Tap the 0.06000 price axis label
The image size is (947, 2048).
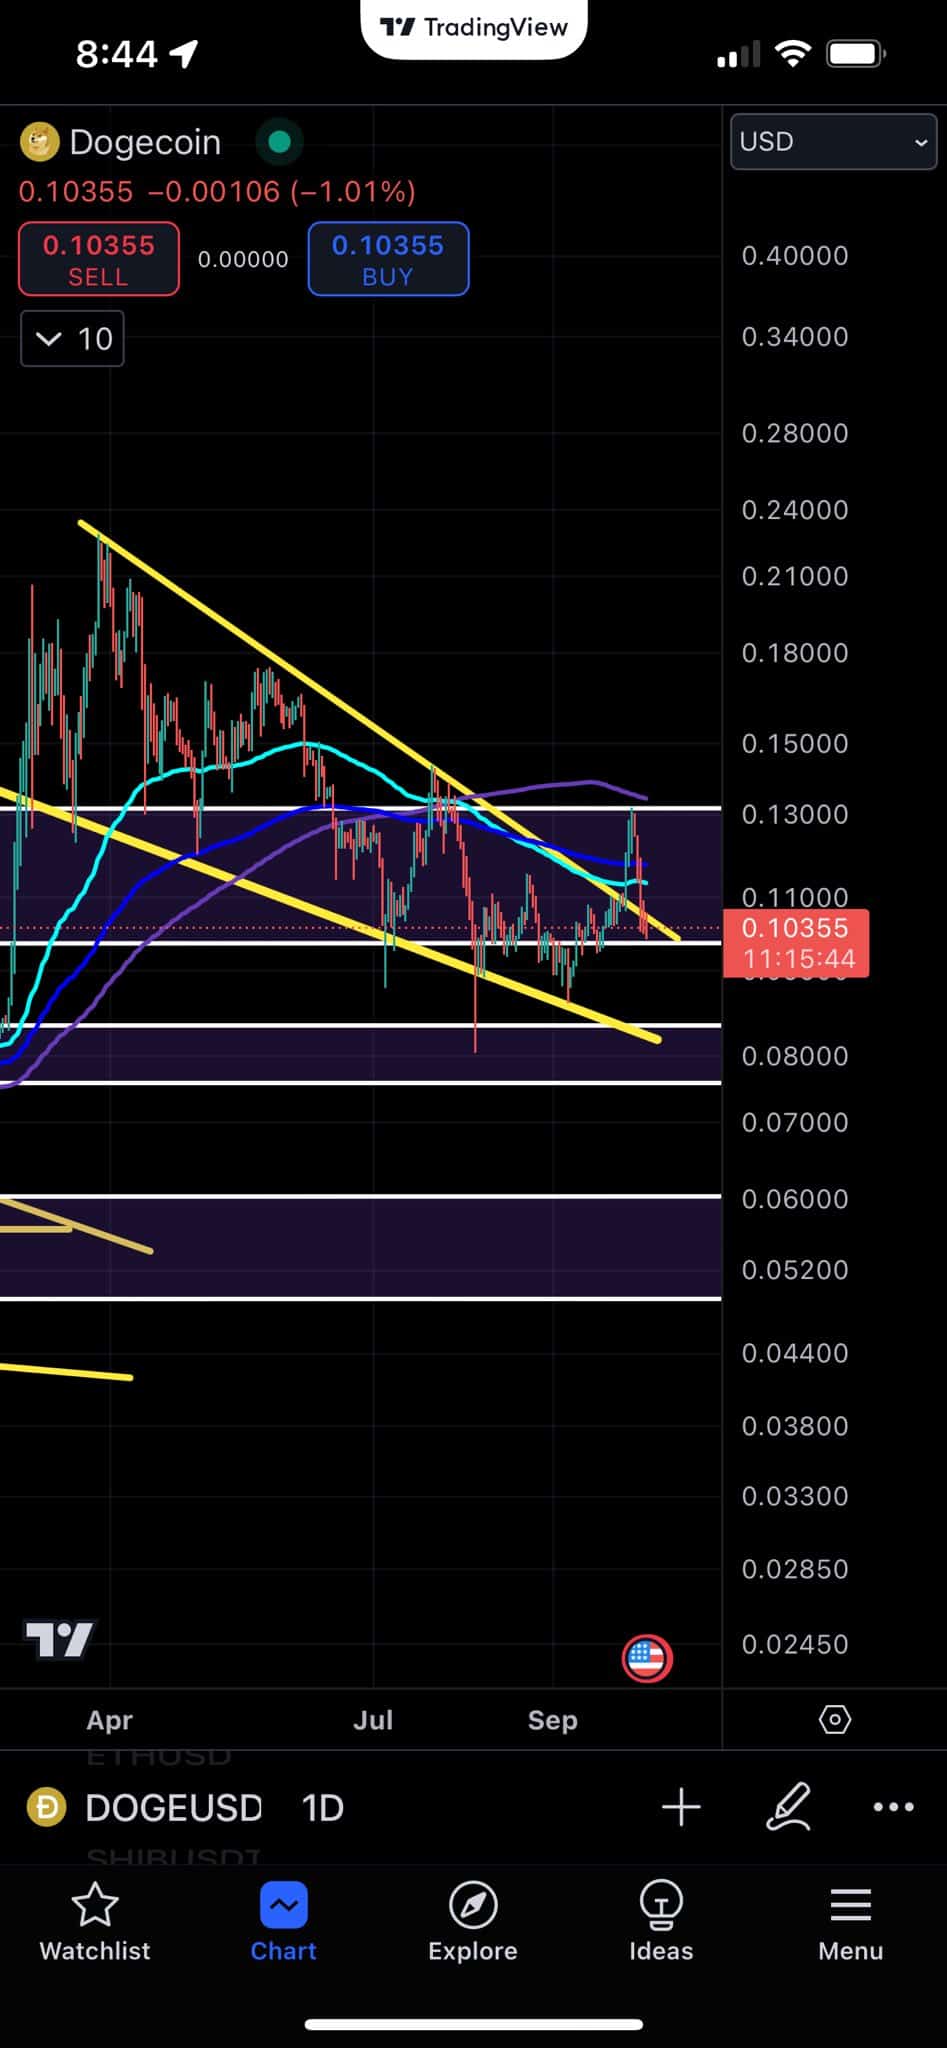click(795, 1199)
